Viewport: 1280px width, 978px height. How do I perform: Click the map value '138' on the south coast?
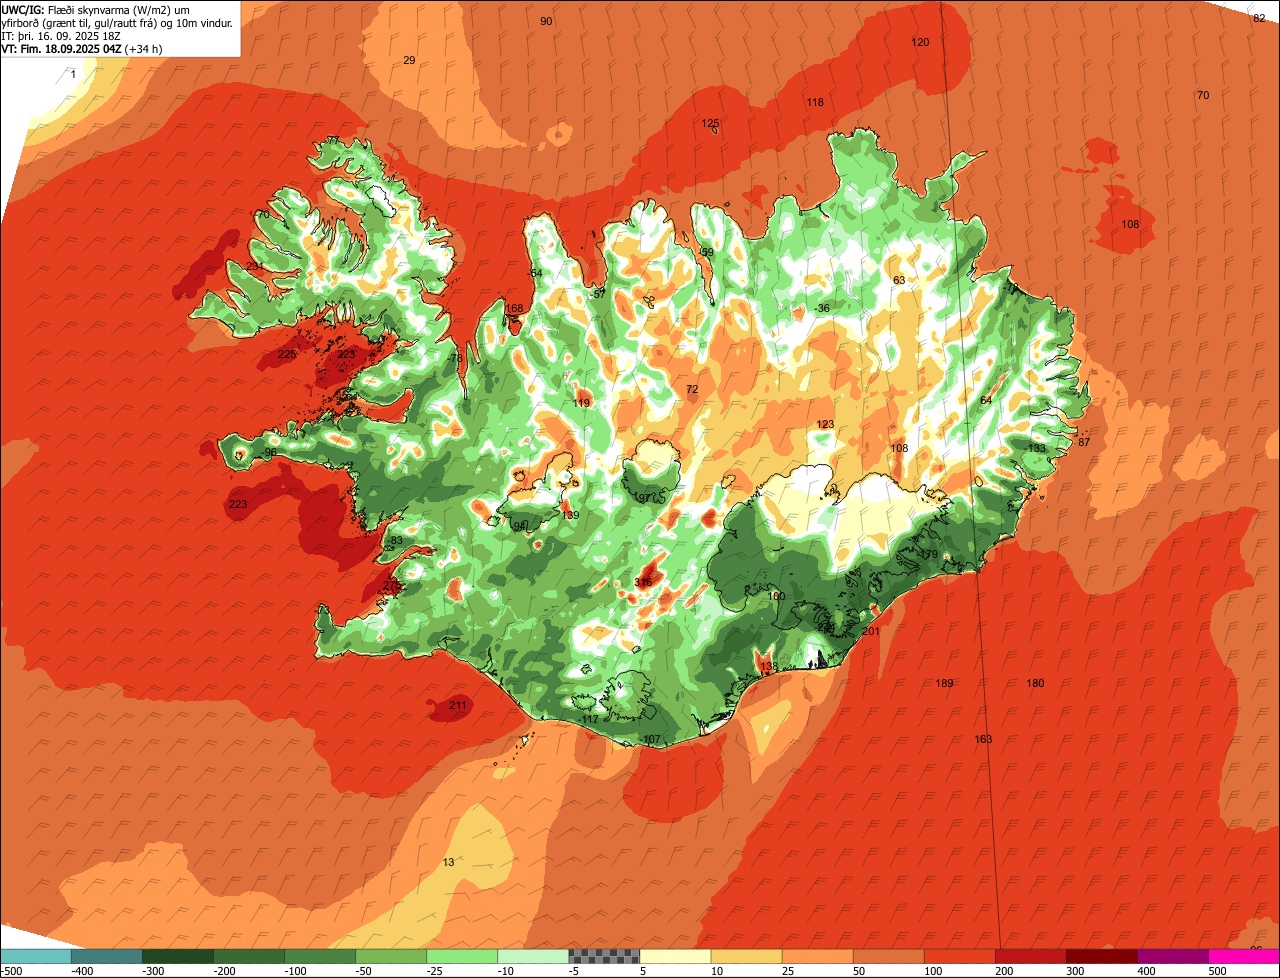click(768, 666)
